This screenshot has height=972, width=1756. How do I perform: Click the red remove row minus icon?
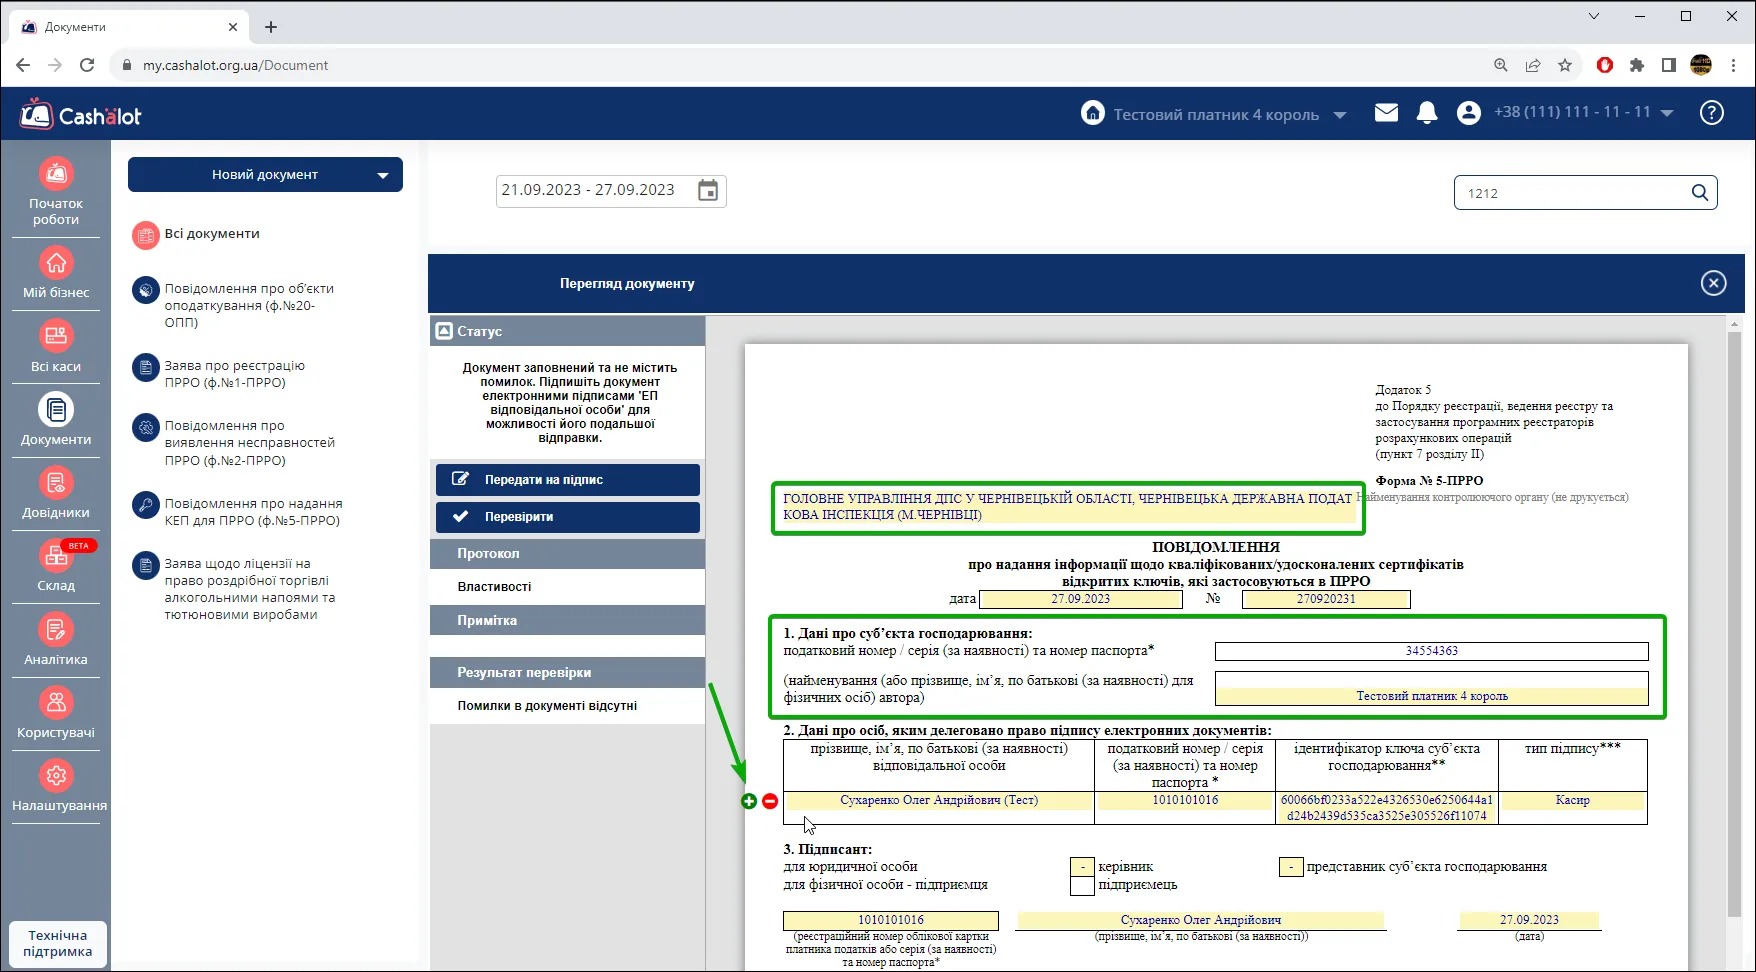pyautogui.click(x=770, y=801)
